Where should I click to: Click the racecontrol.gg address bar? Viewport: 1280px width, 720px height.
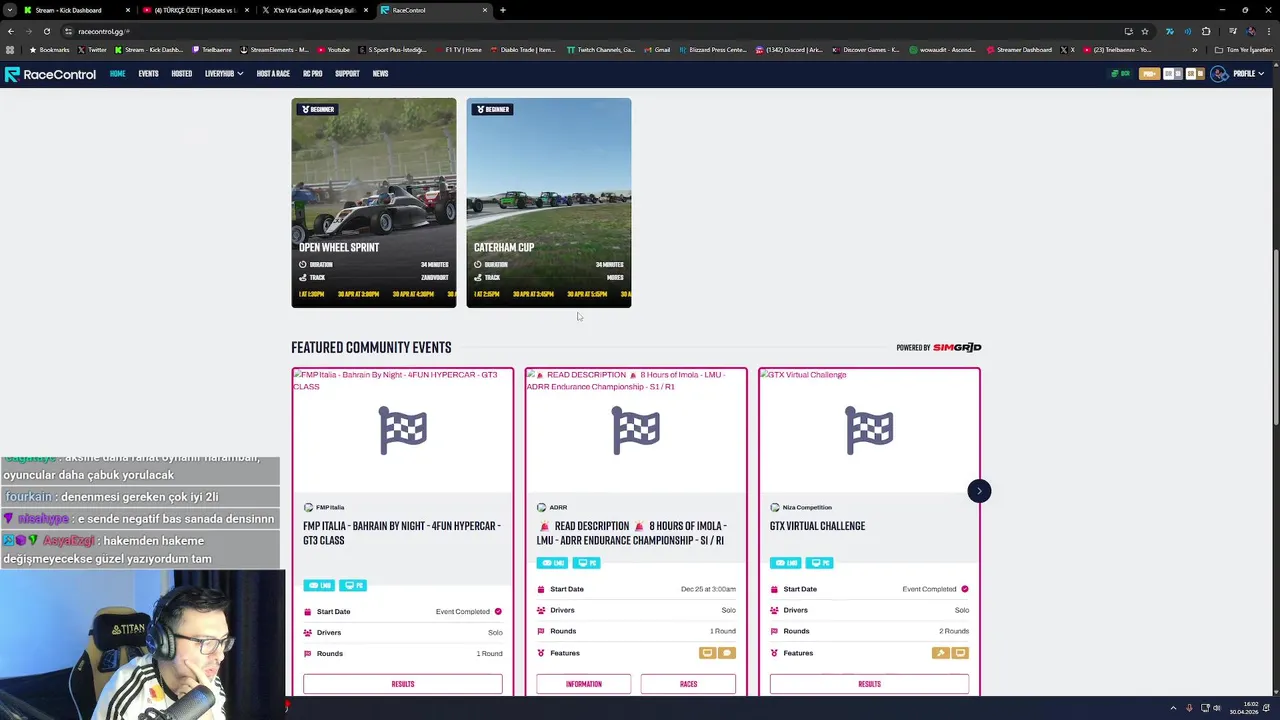click(x=590, y=31)
